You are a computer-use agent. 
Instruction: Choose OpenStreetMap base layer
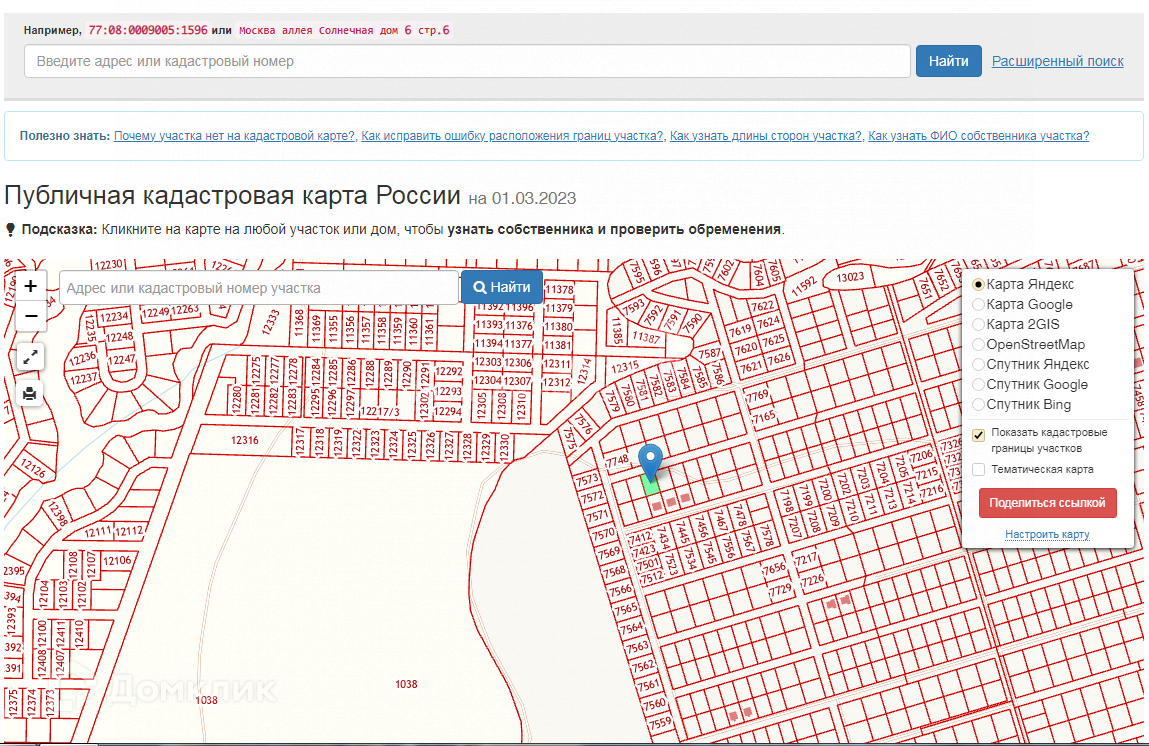click(979, 345)
